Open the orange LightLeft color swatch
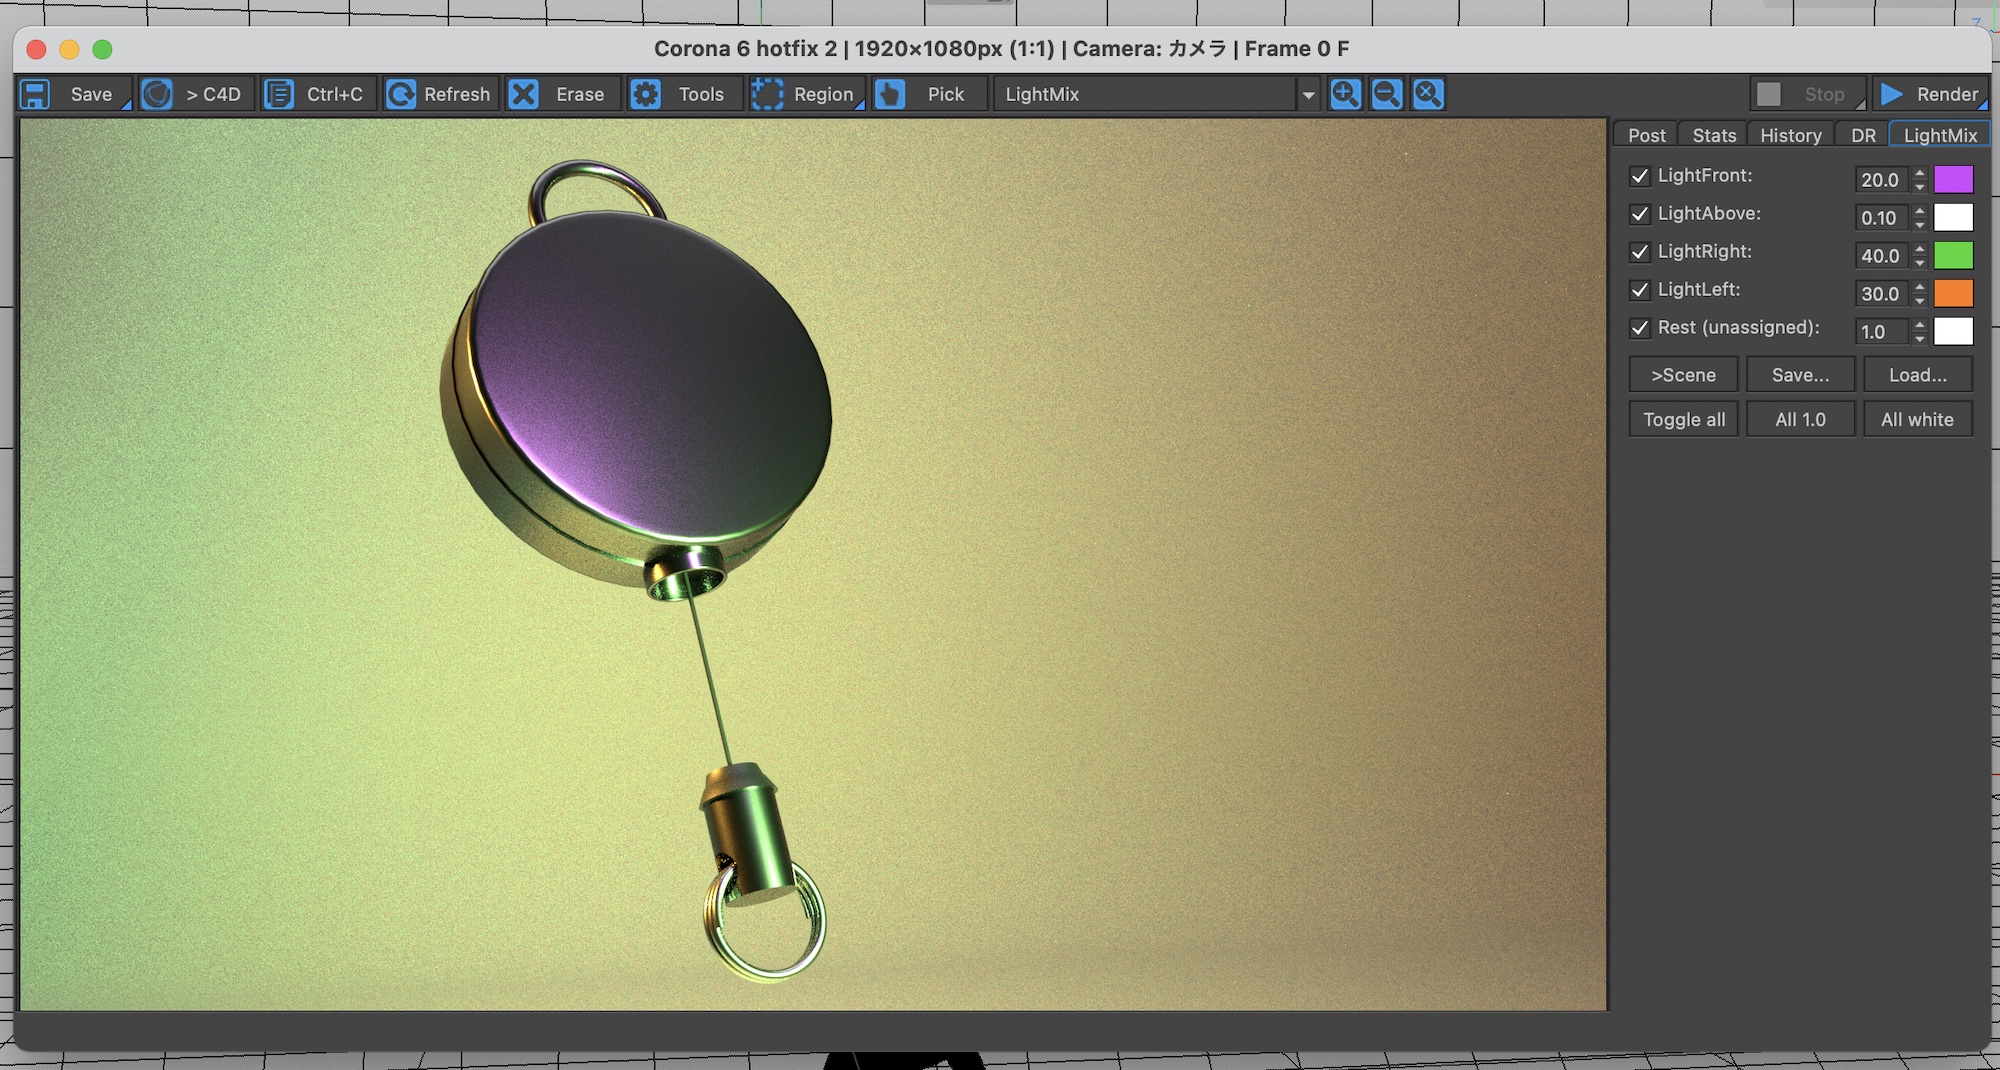 [x=1953, y=293]
